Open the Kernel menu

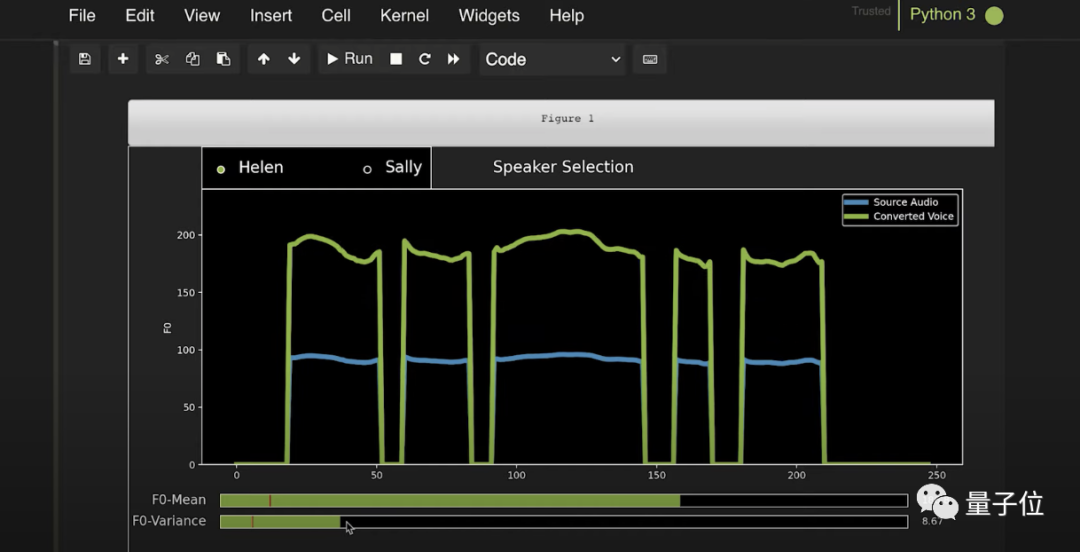click(x=404, y=16)
